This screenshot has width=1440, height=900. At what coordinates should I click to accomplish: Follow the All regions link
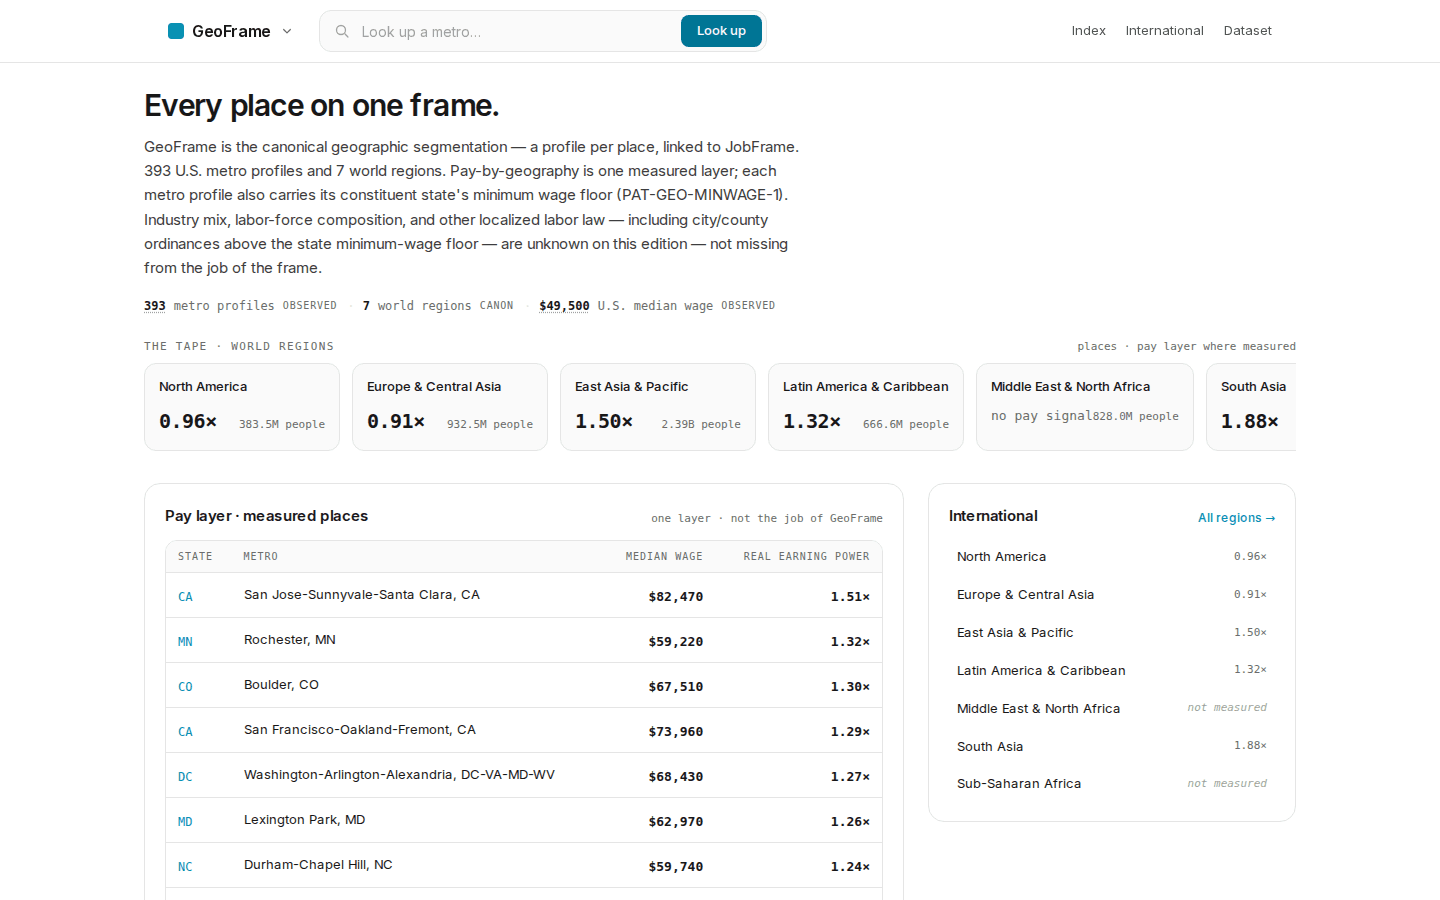[x=1237, y=518]
